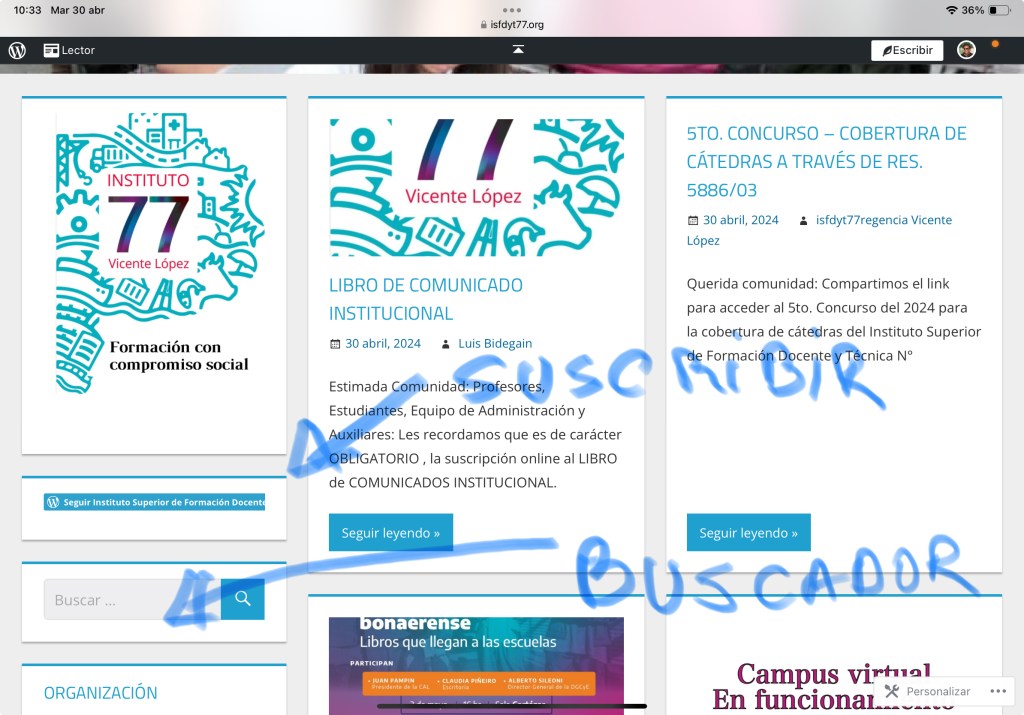
Task: Tap the three dots above the address bar
Action: click(x=512, y=9)
